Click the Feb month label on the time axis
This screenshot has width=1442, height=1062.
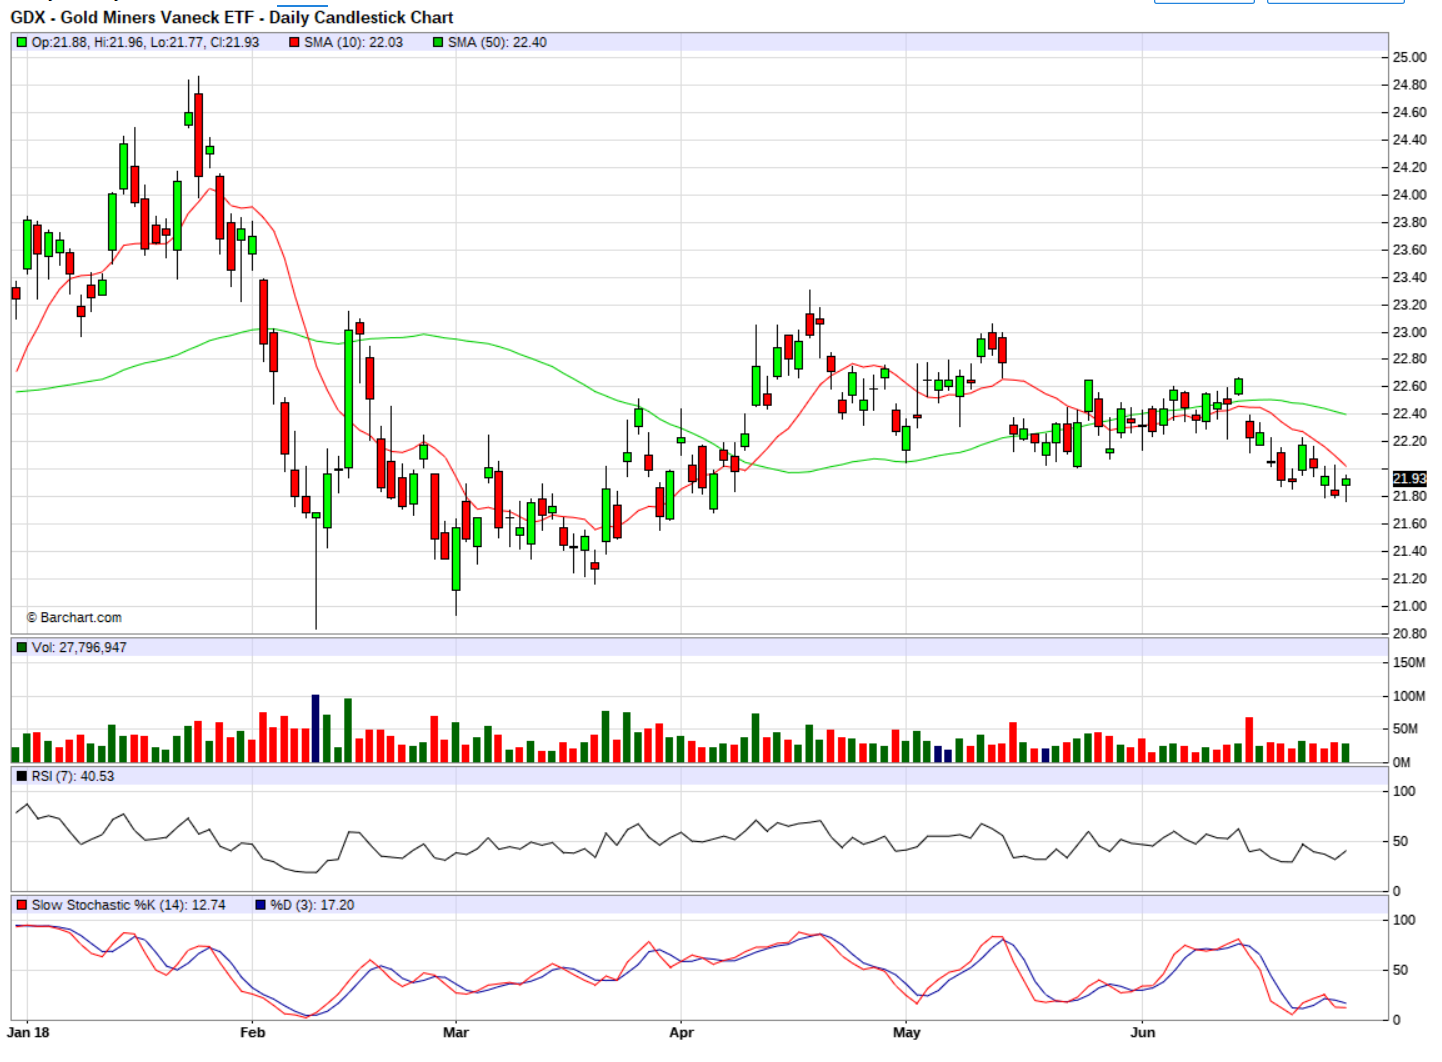tap(253, 1033)
